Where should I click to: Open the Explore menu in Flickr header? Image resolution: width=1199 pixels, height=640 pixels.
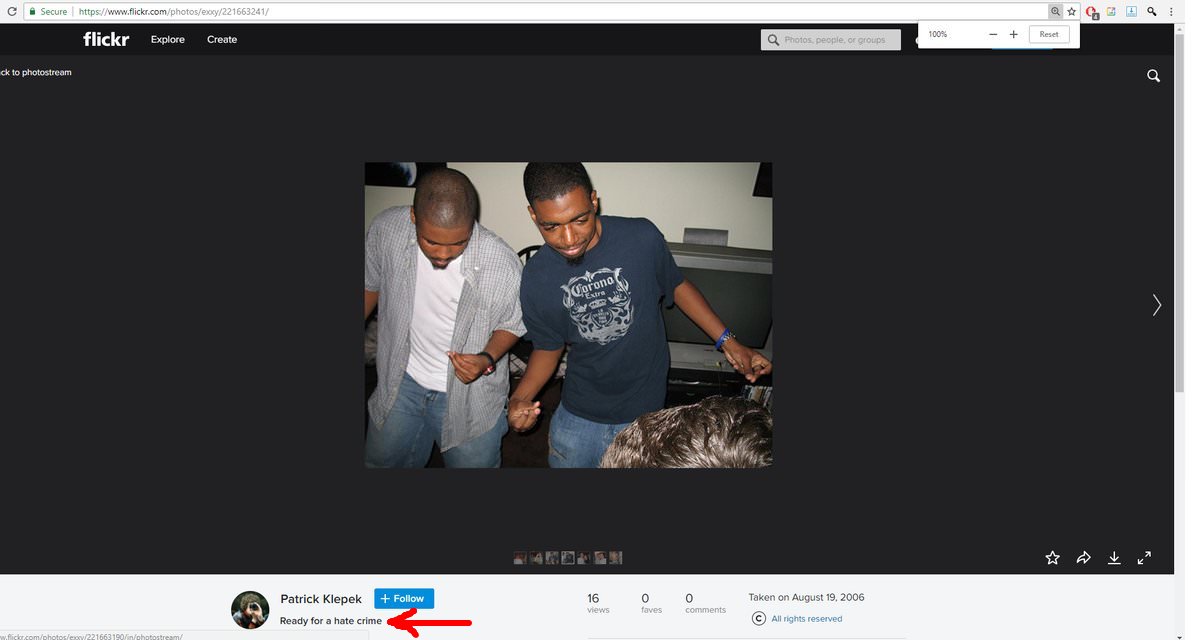coord(168,40)
